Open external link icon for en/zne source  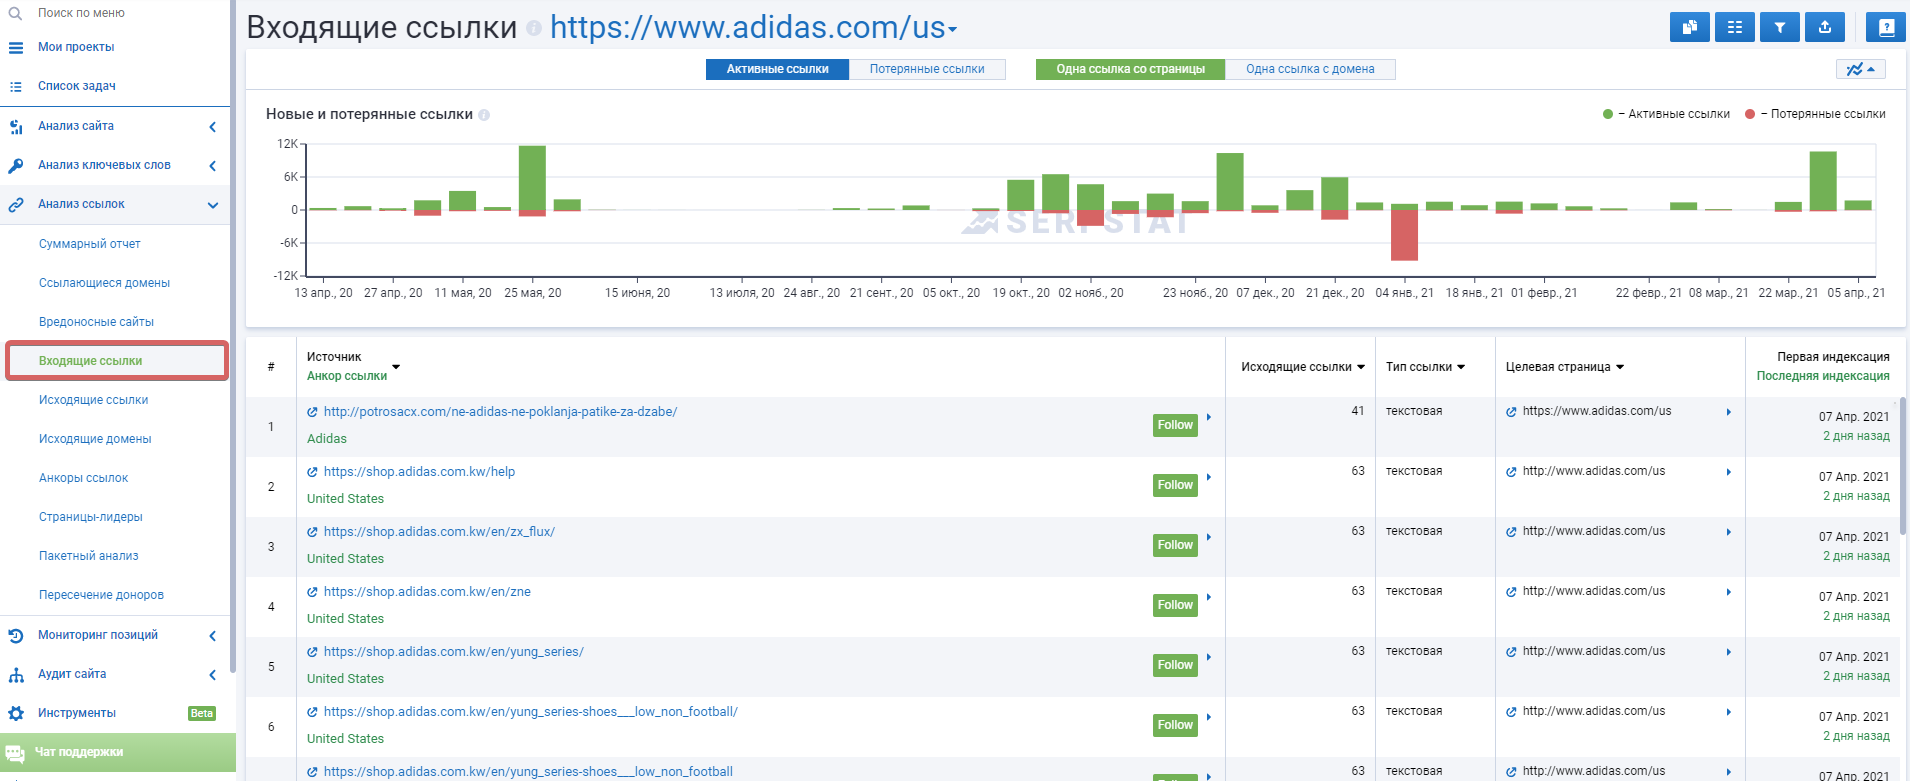[x=312, y=592]
